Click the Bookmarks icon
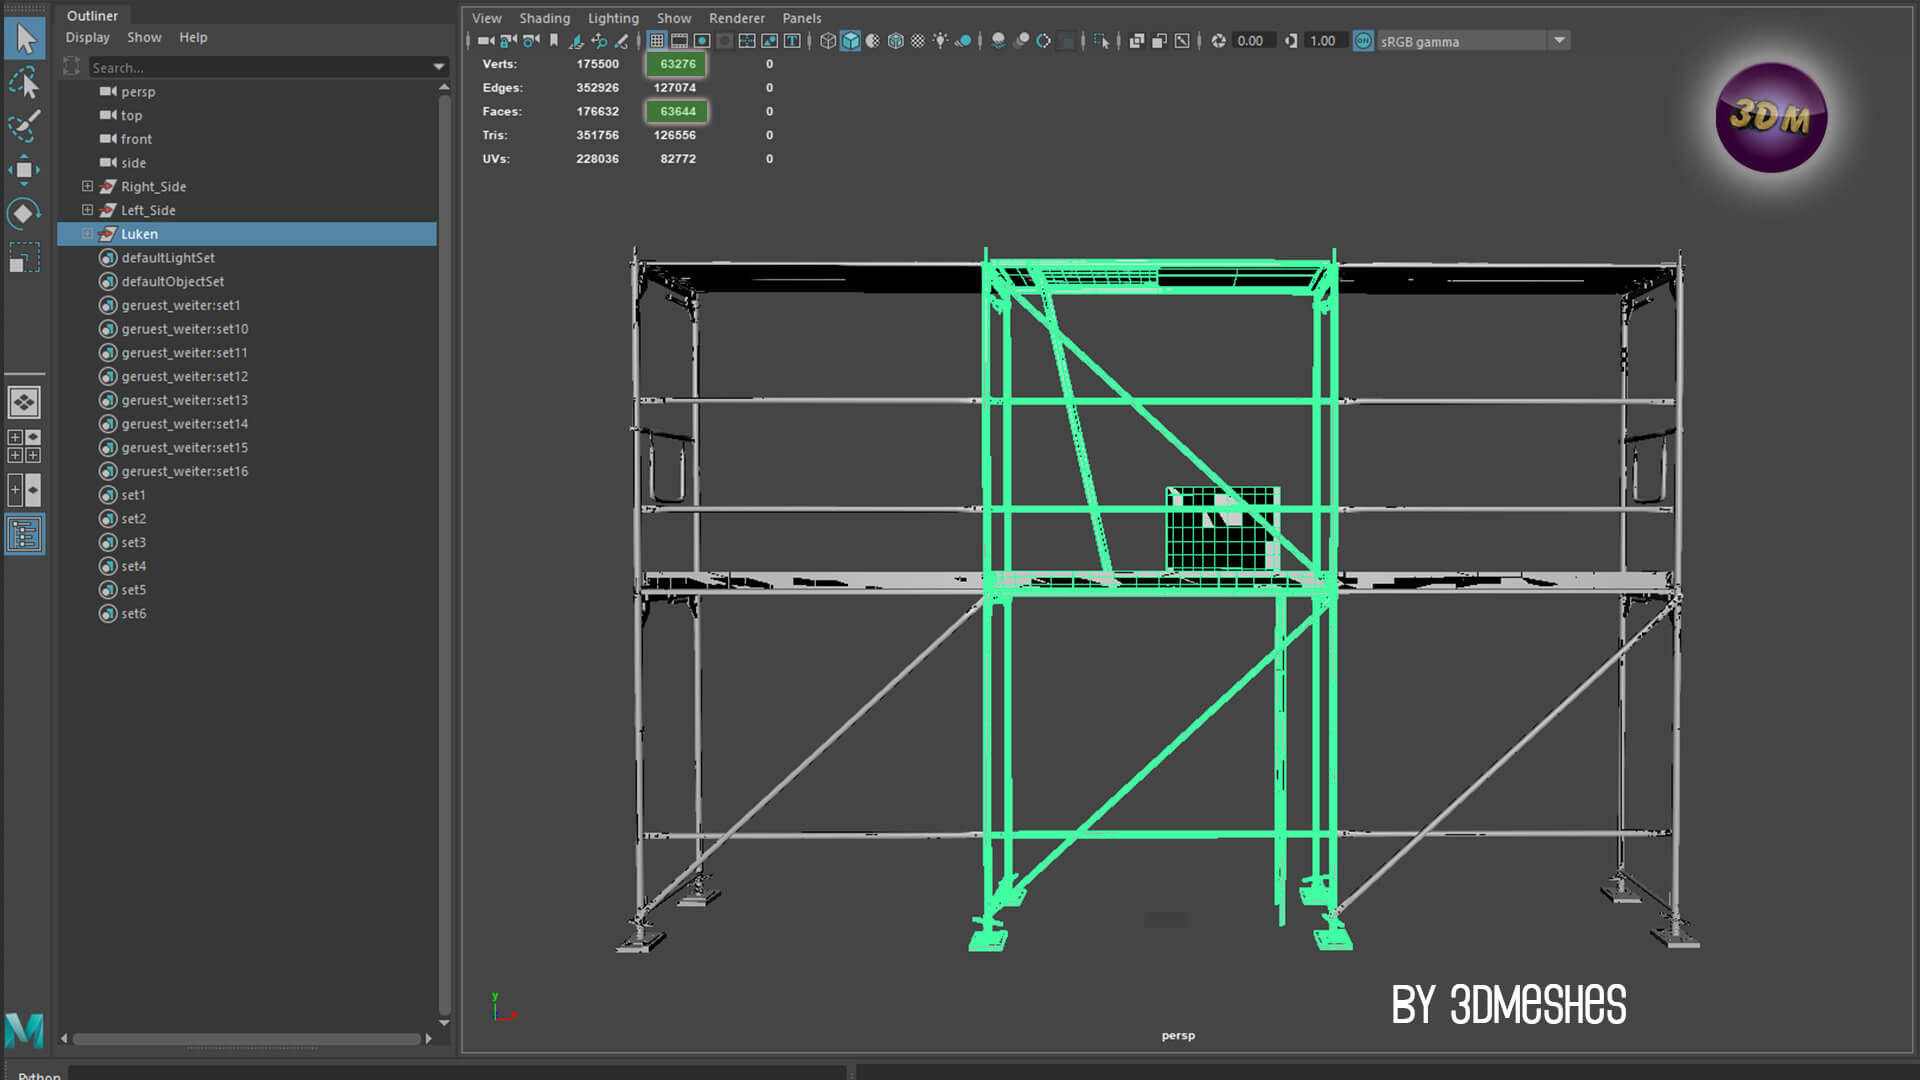Viewport: 1920px width, 1080px height. pos(554,41)
